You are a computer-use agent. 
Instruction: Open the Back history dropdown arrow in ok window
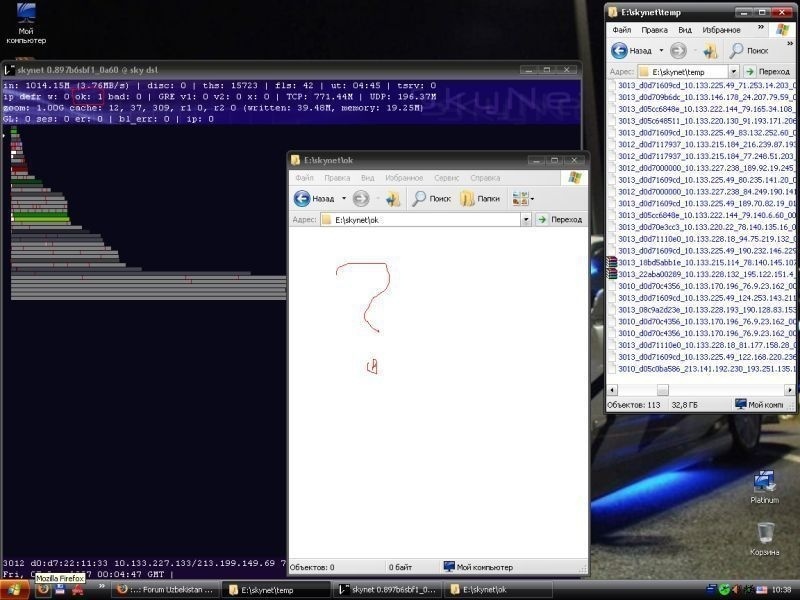(x=344, y=198)
